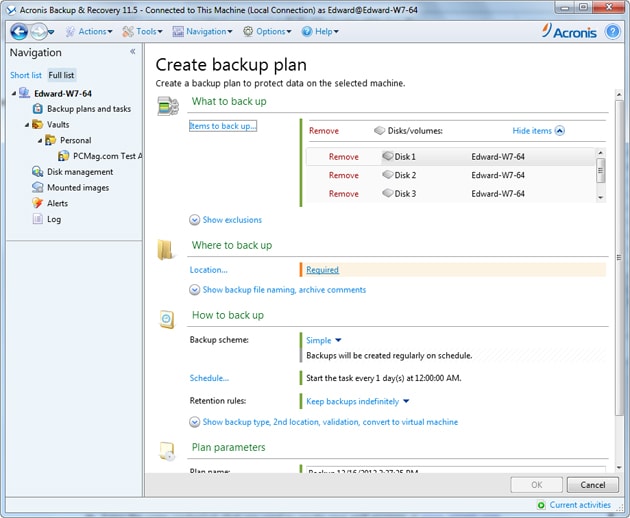Click the What to back up icon
The image size is (630, 518).
tap(168, 106)
